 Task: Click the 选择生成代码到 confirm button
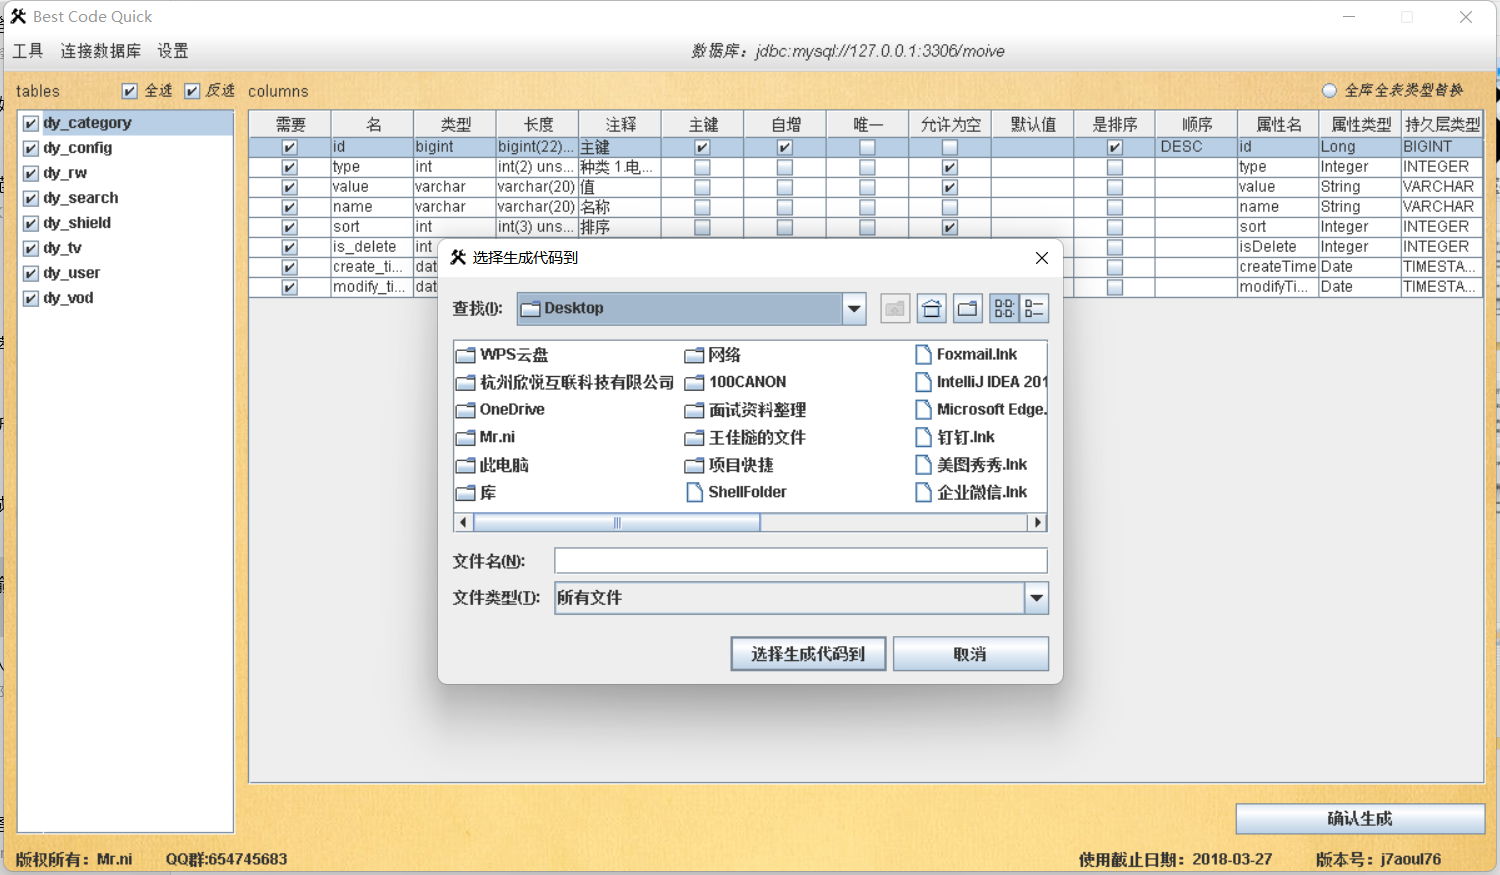coord(808,654)
